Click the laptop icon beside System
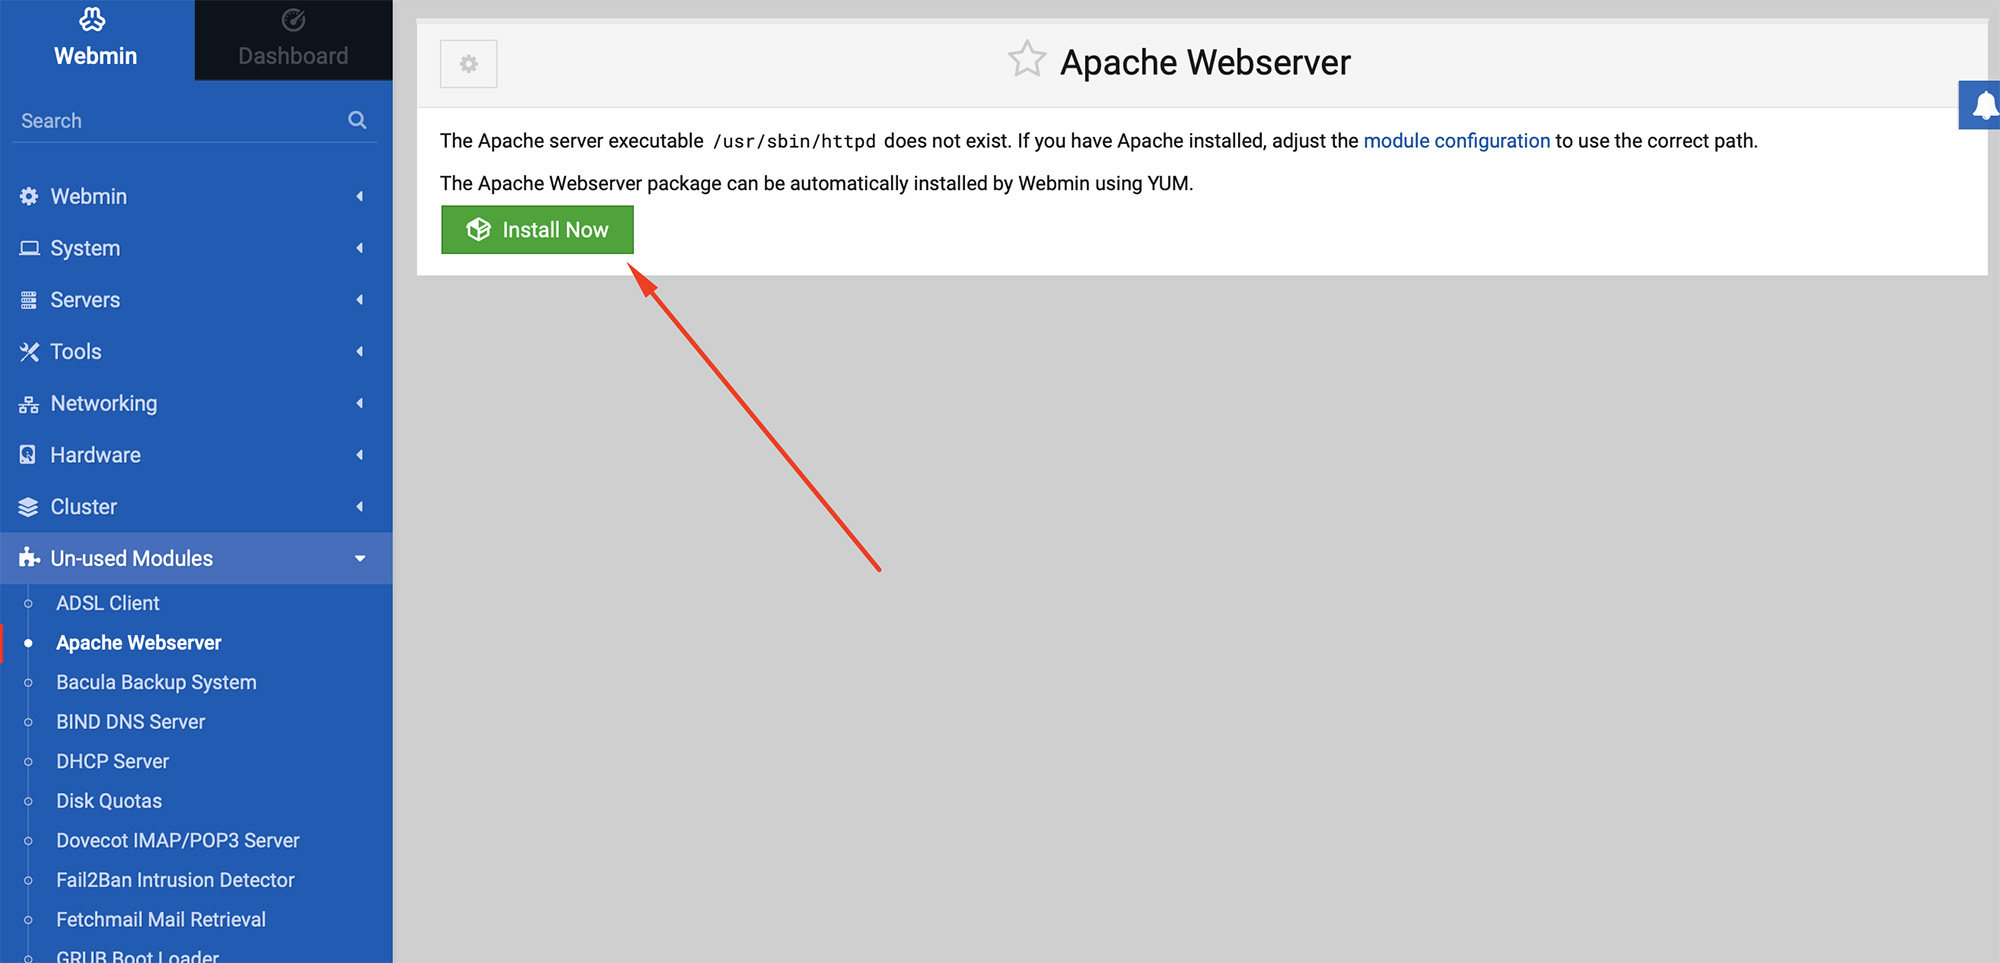Image resolution: width=2000 pixels, height=963 pixels. pos(29,248)
